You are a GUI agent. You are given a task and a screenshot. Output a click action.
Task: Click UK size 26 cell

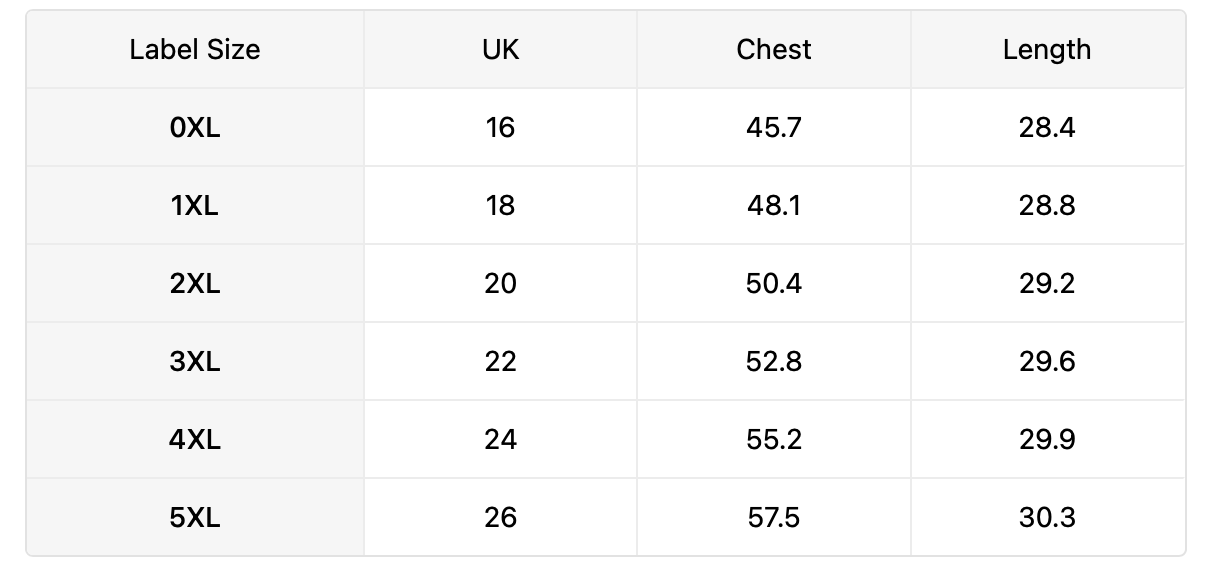[500, 517]
